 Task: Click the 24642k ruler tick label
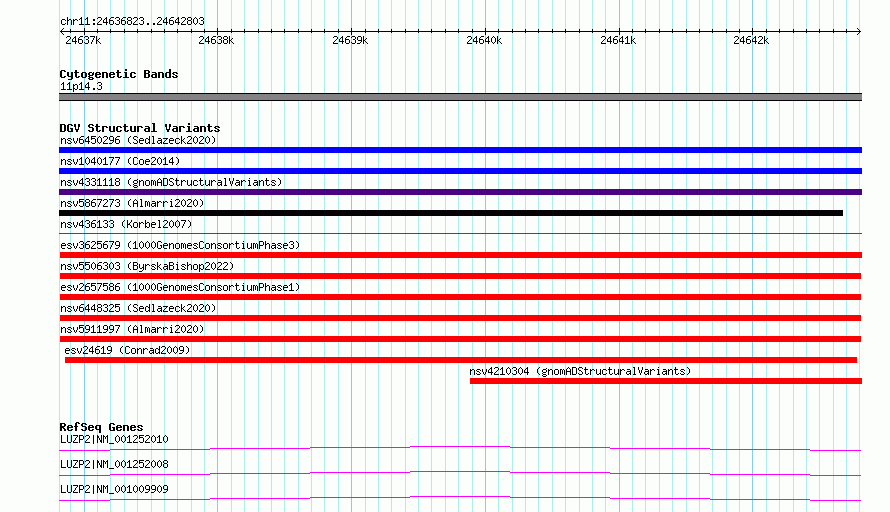(751, 41)
